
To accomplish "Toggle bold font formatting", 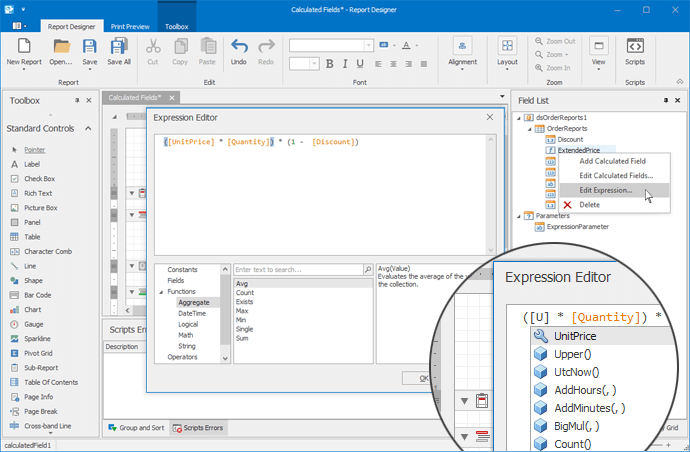I will (x=330, y=63).
